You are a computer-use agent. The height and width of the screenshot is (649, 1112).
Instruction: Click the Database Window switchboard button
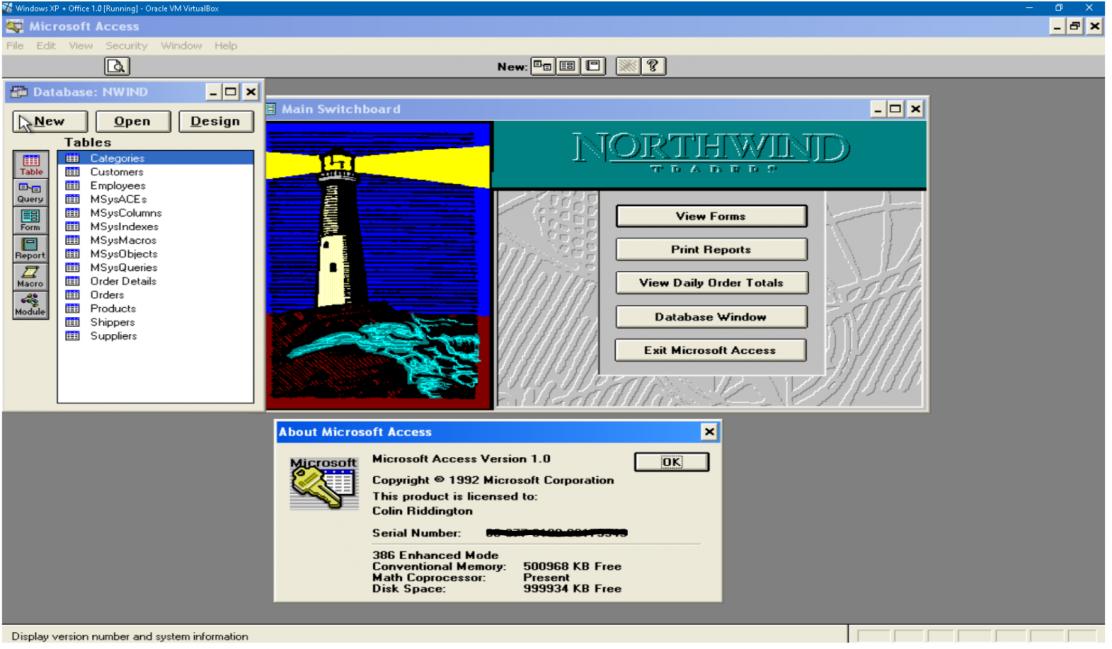[711, 317]
